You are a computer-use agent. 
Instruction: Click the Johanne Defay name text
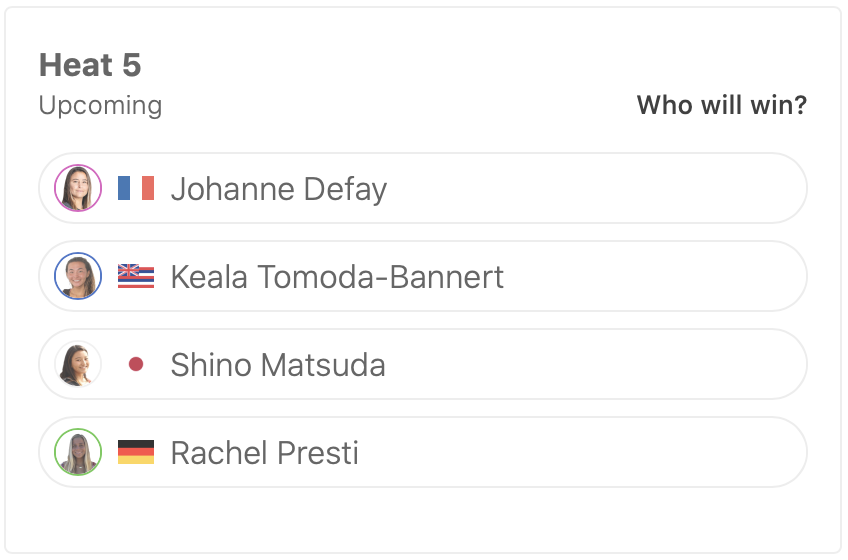click(279, 189)
